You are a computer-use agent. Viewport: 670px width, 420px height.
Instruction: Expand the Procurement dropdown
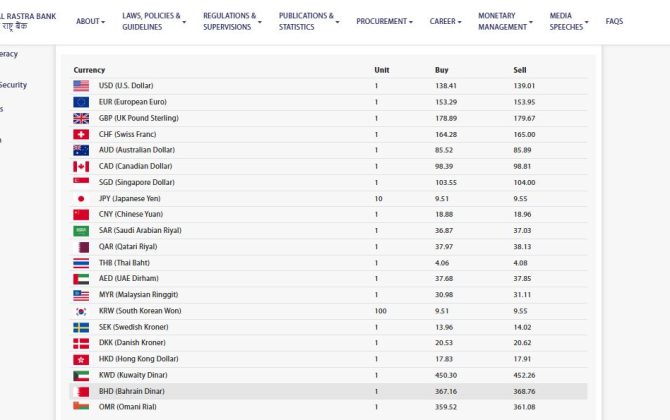pos(385,21)
